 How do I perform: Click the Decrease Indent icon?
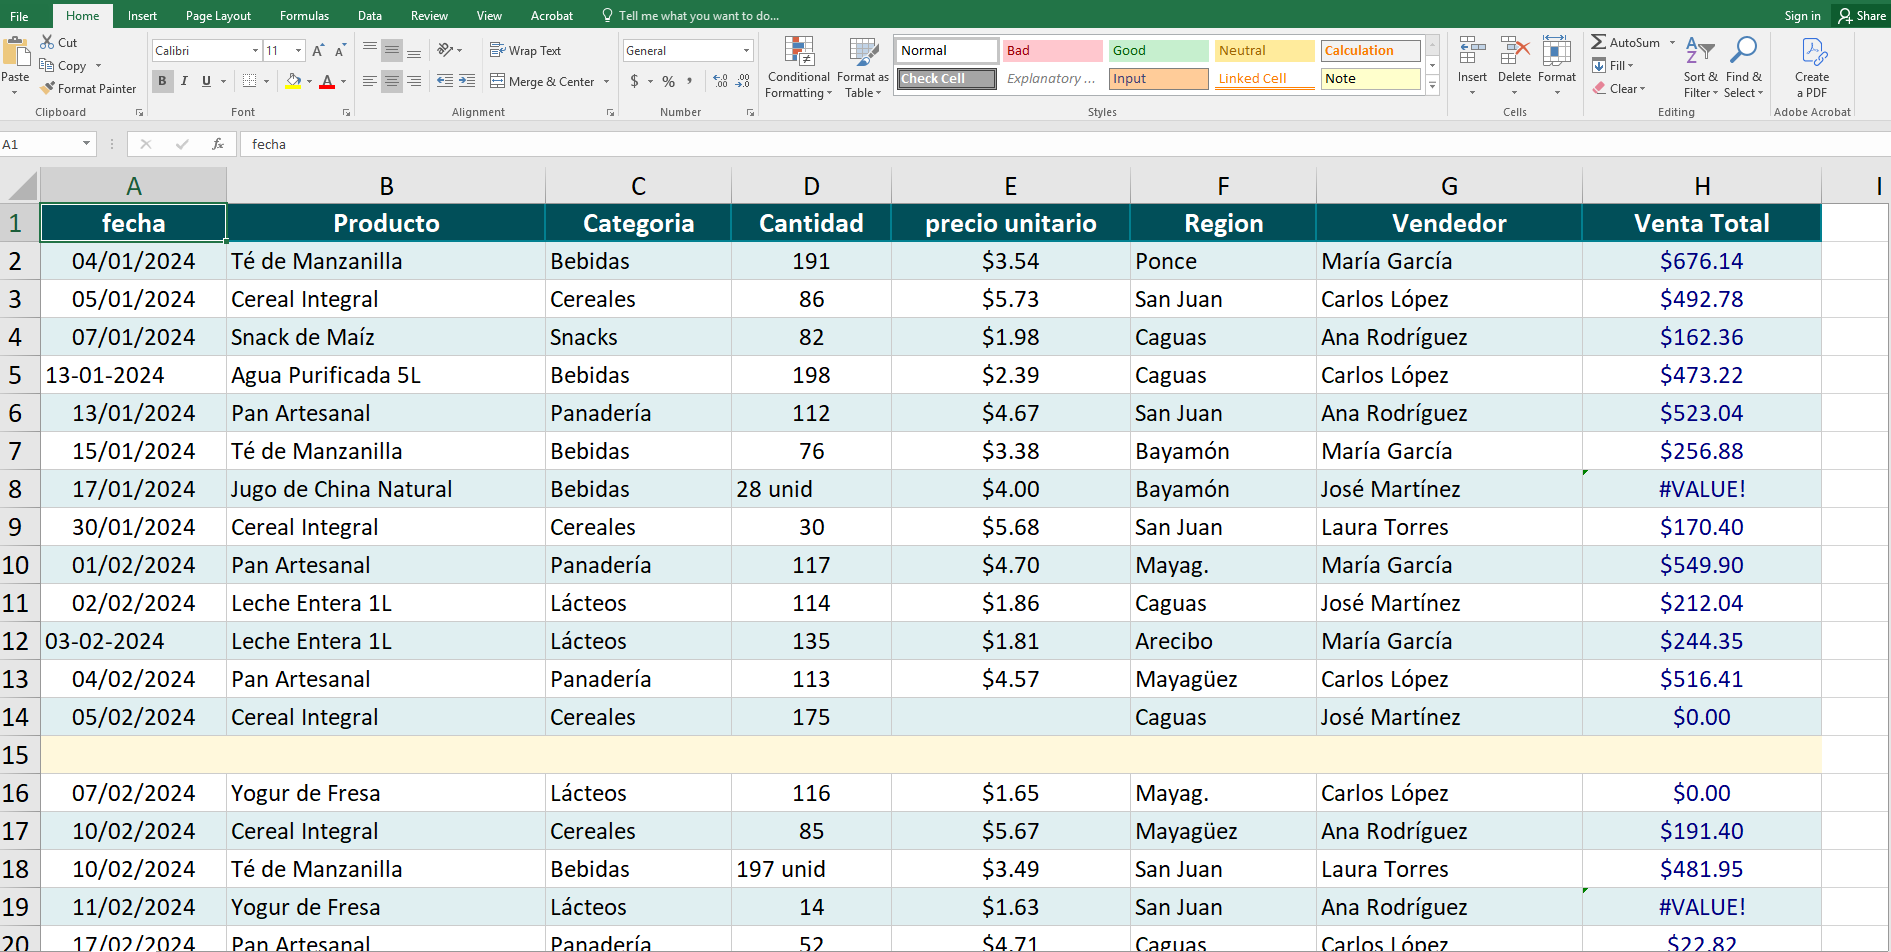(x=445, y=81)
